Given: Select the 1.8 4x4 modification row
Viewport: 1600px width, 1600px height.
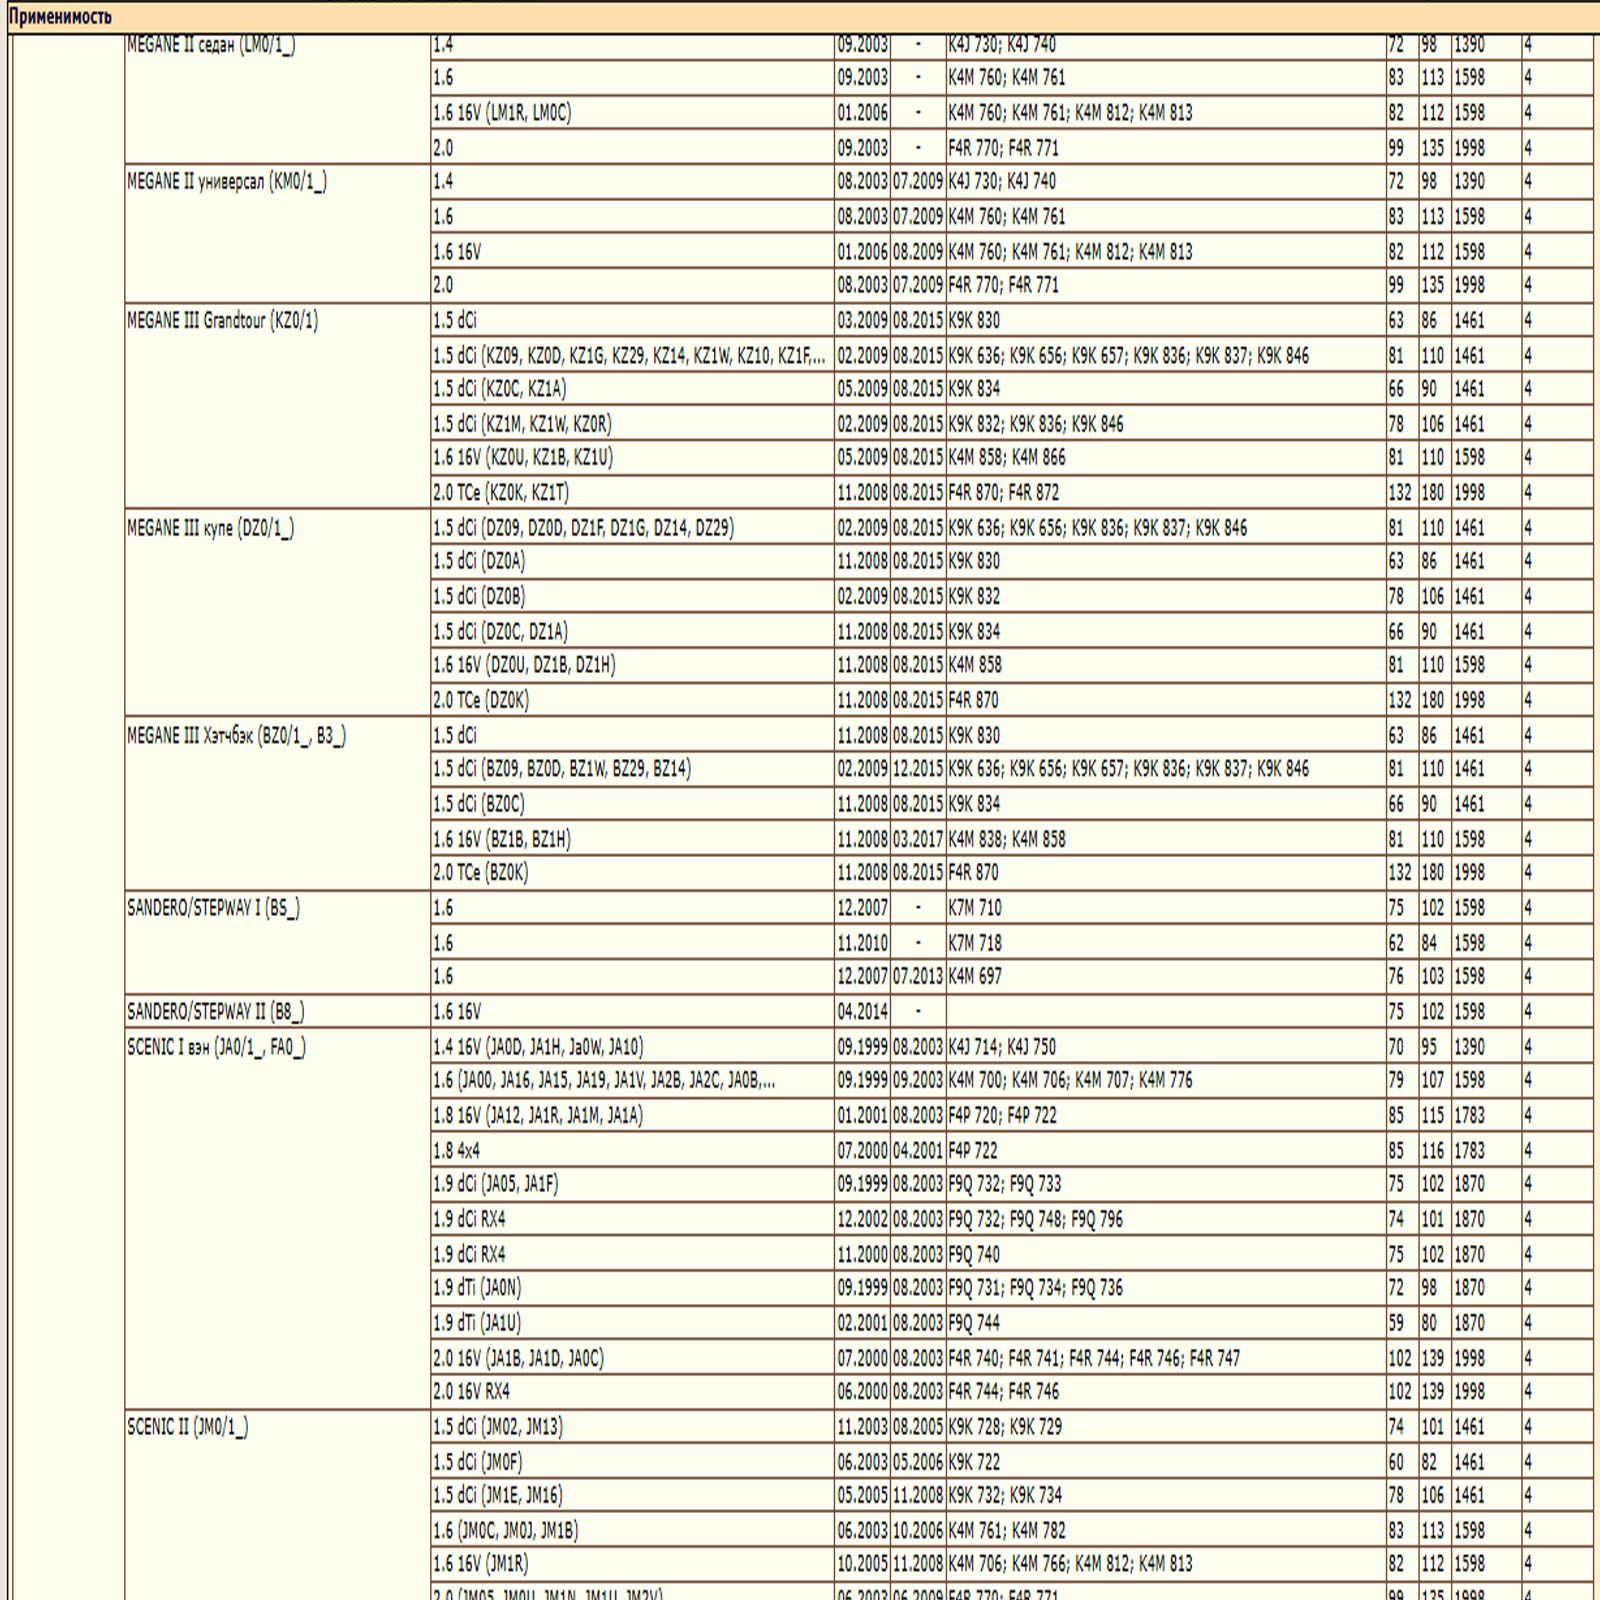Looking at the screenshot, I should tap(457, 1150).
